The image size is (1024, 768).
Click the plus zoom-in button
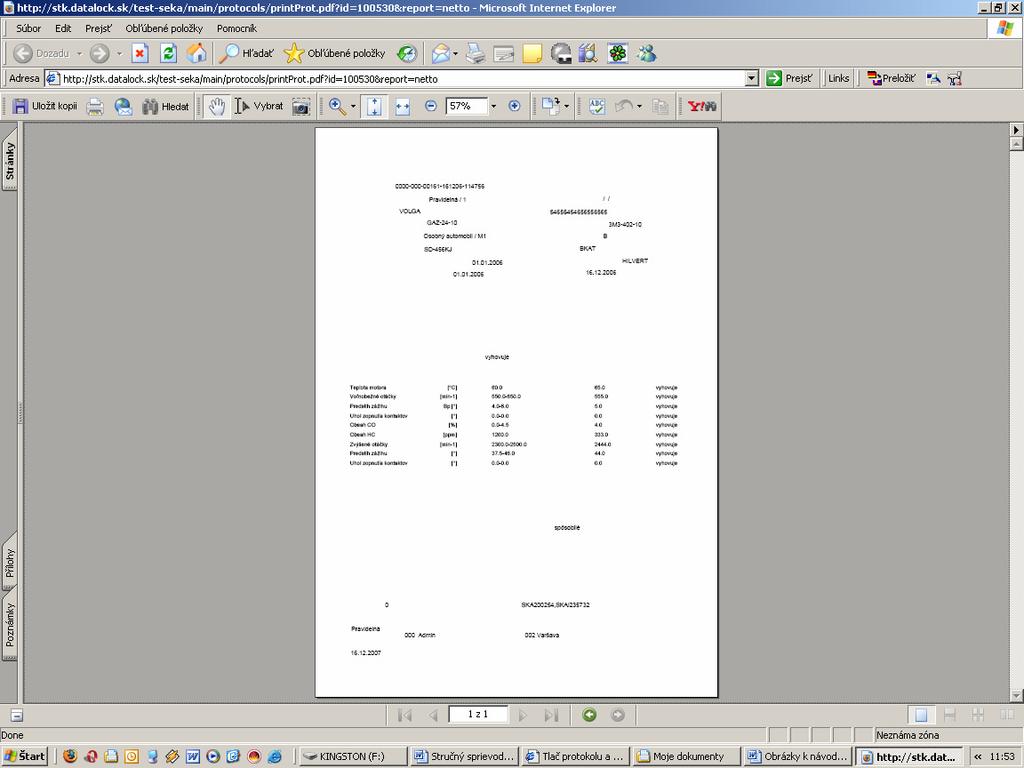514,106
